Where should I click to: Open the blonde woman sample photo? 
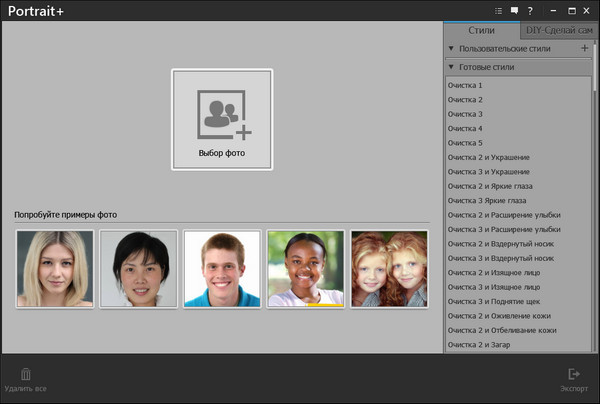point(55,268)
